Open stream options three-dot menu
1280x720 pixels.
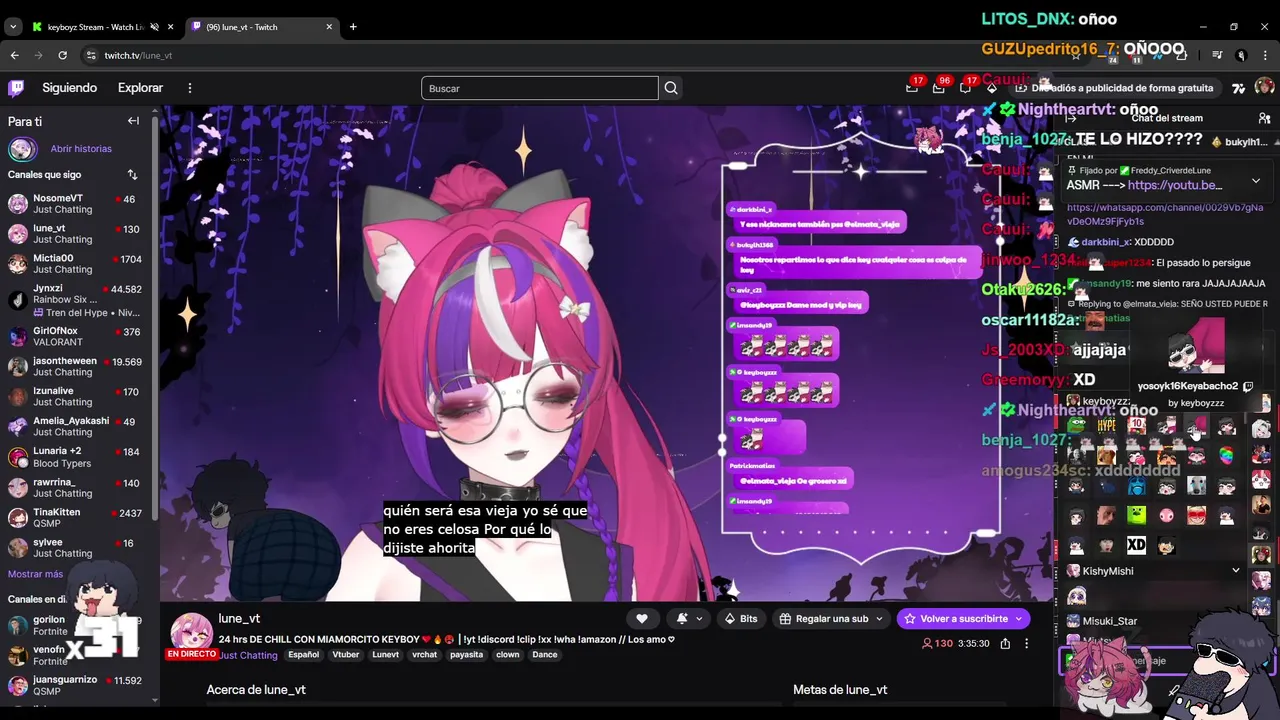1026,644
